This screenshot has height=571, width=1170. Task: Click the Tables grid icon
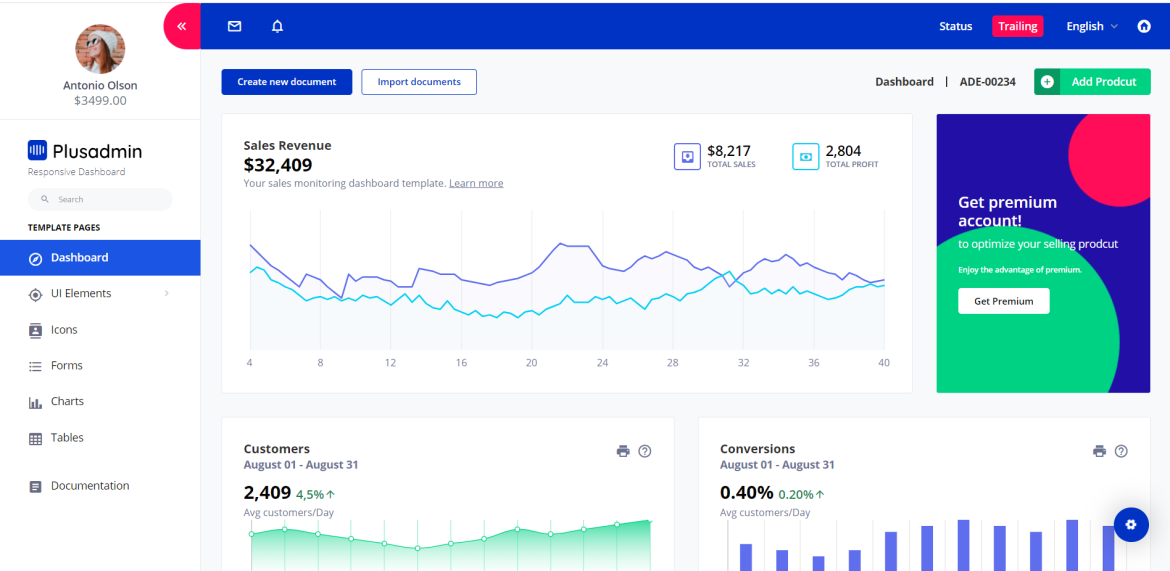[x=35, y=439]
